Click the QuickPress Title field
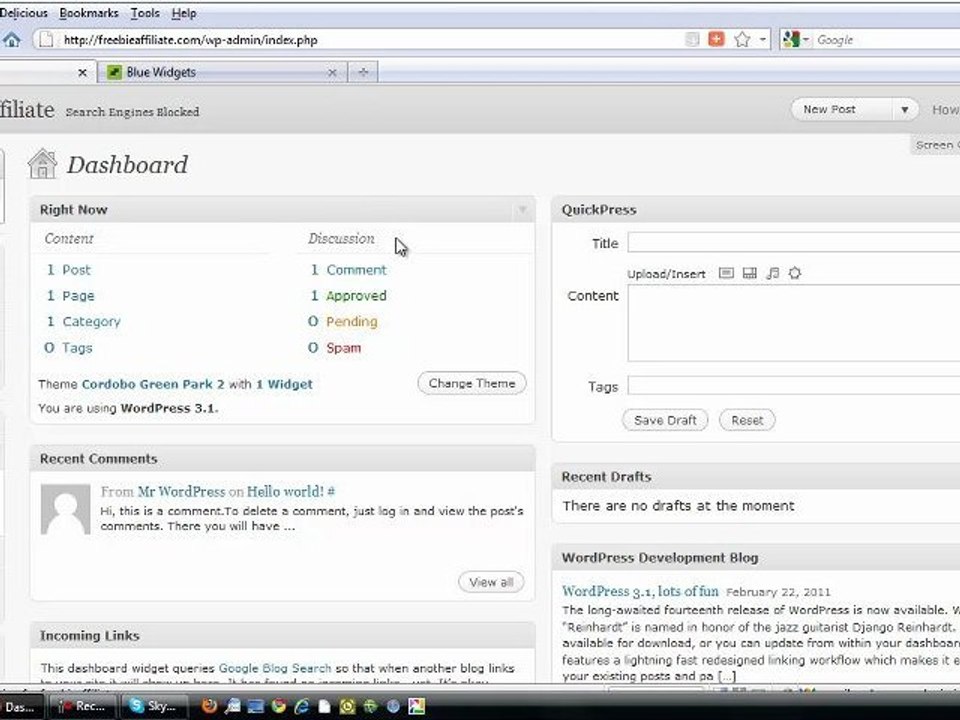 793,242
